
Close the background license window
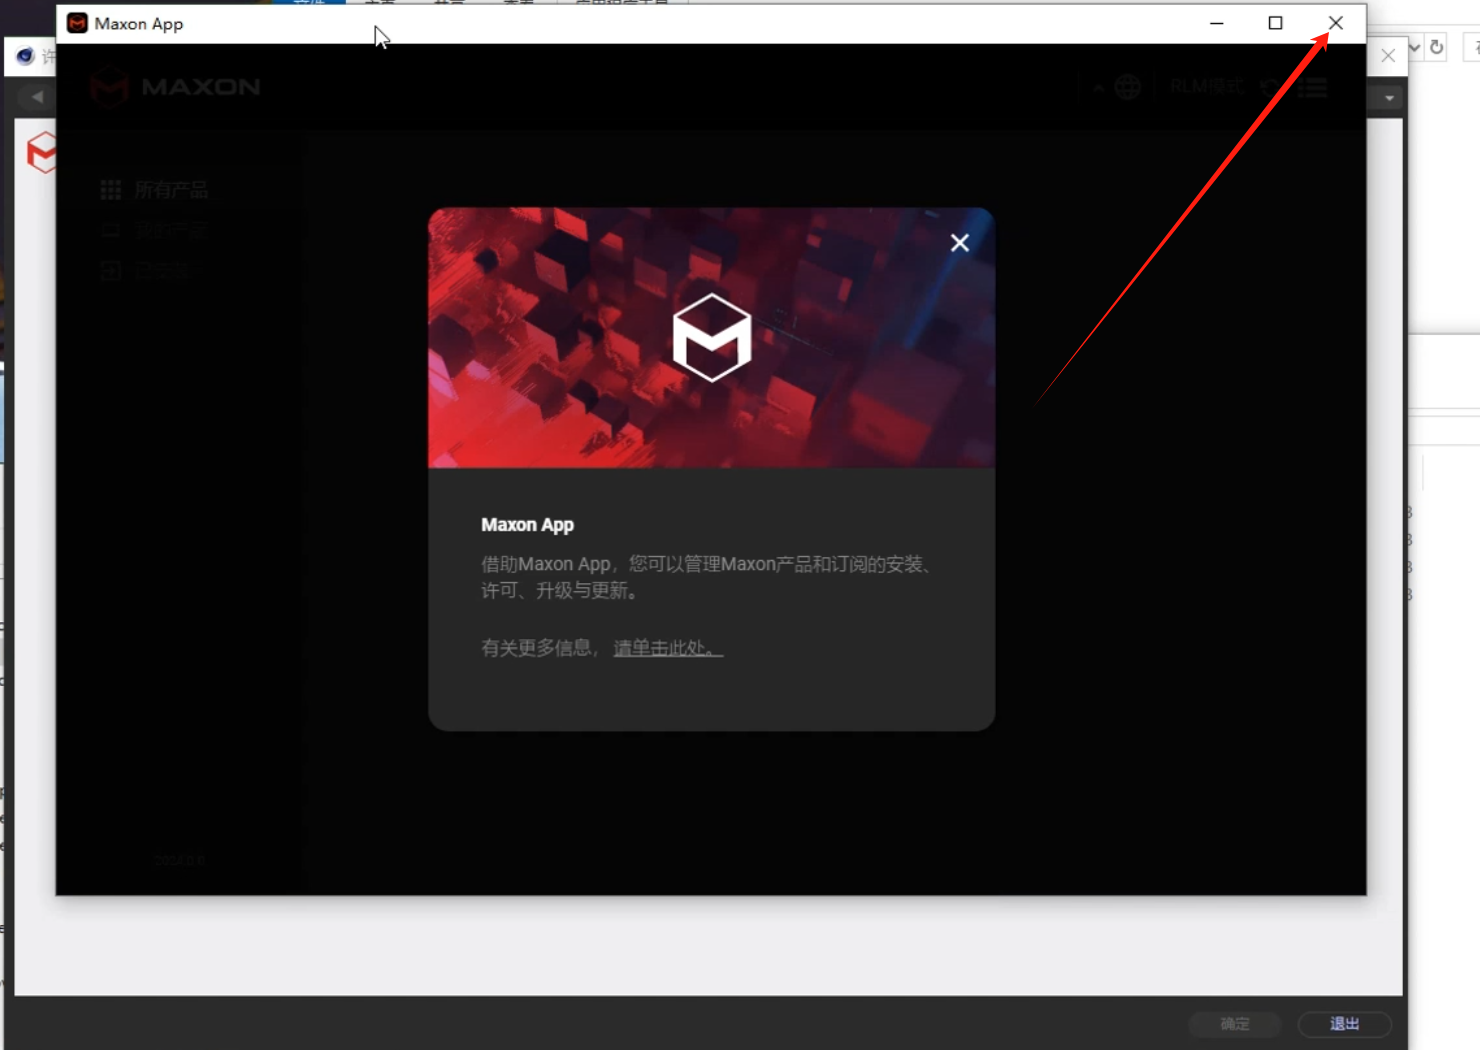1388,56
